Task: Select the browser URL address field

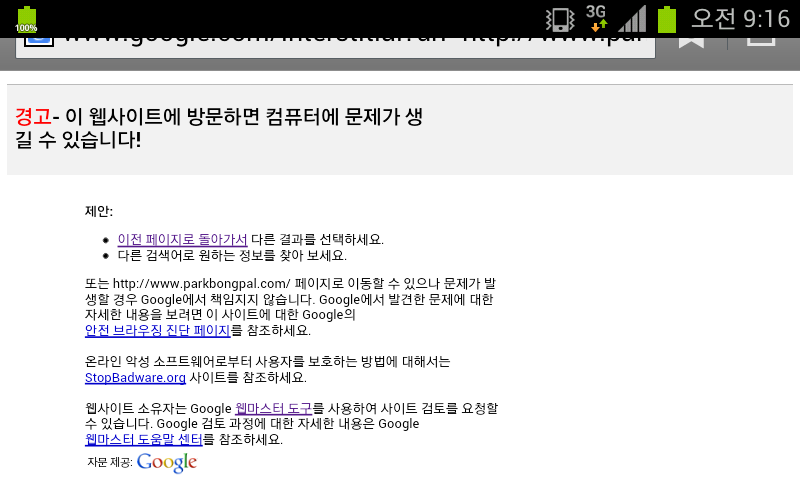Action: (x=335, y=47)
